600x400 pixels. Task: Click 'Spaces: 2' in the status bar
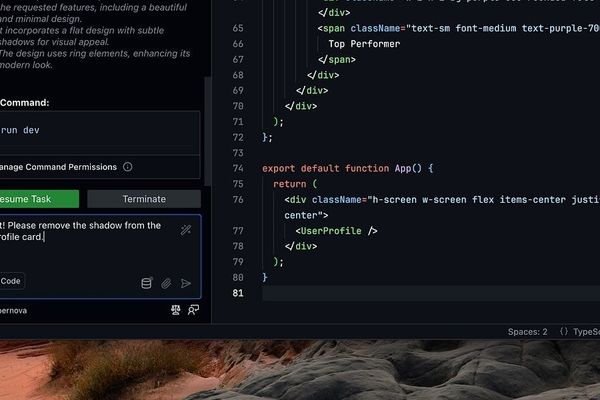click(528, 332)
